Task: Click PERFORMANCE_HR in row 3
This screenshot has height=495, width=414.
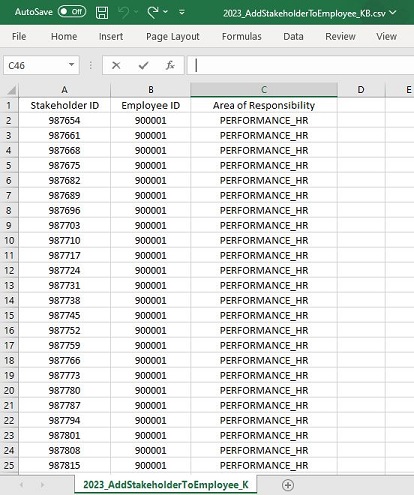Action: coord(264,135)
